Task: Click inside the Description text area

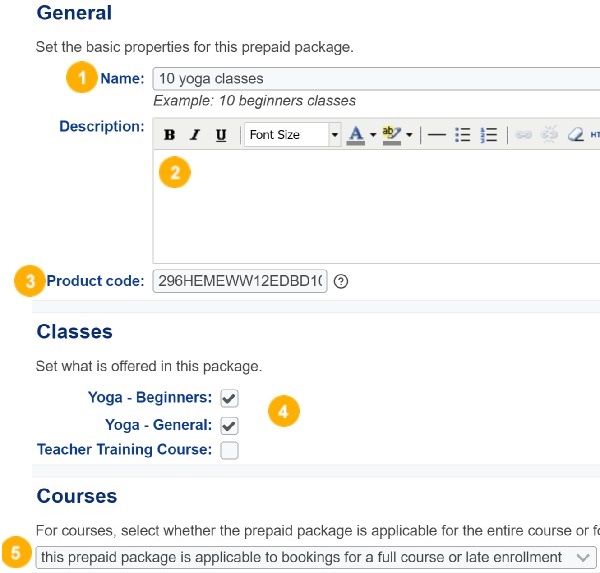Action: [x=376, y=207]
